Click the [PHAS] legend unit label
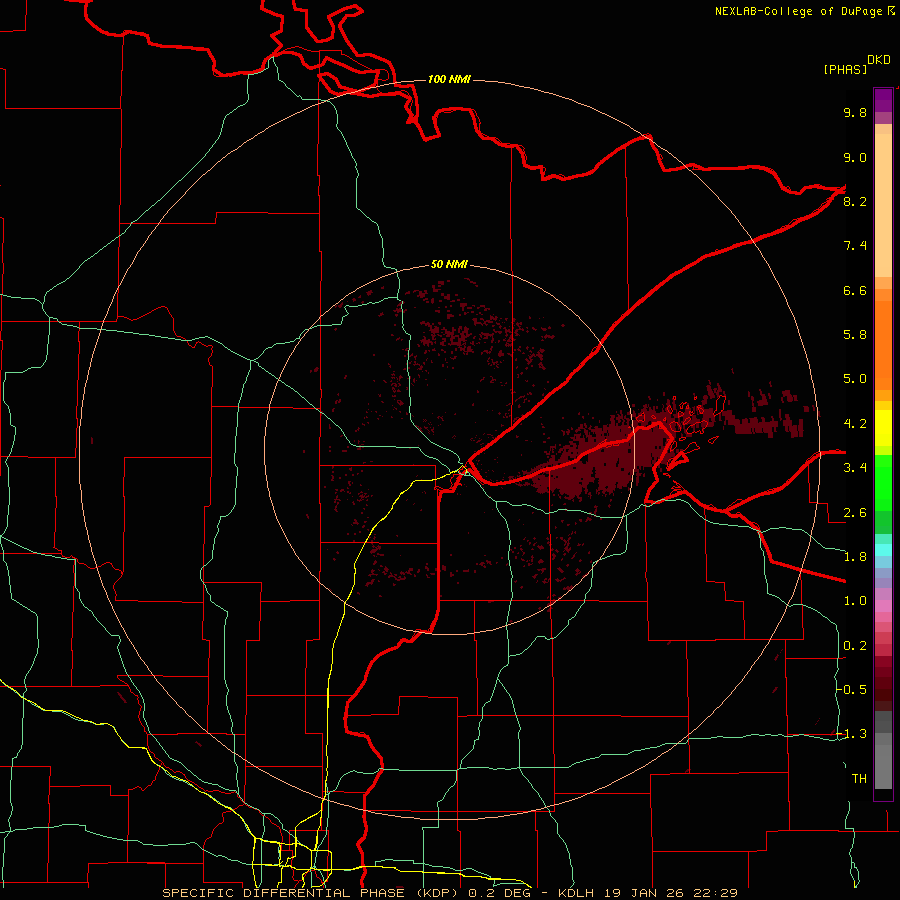Image resolution: width=900 pixels, height=900 pixels. 845,69
